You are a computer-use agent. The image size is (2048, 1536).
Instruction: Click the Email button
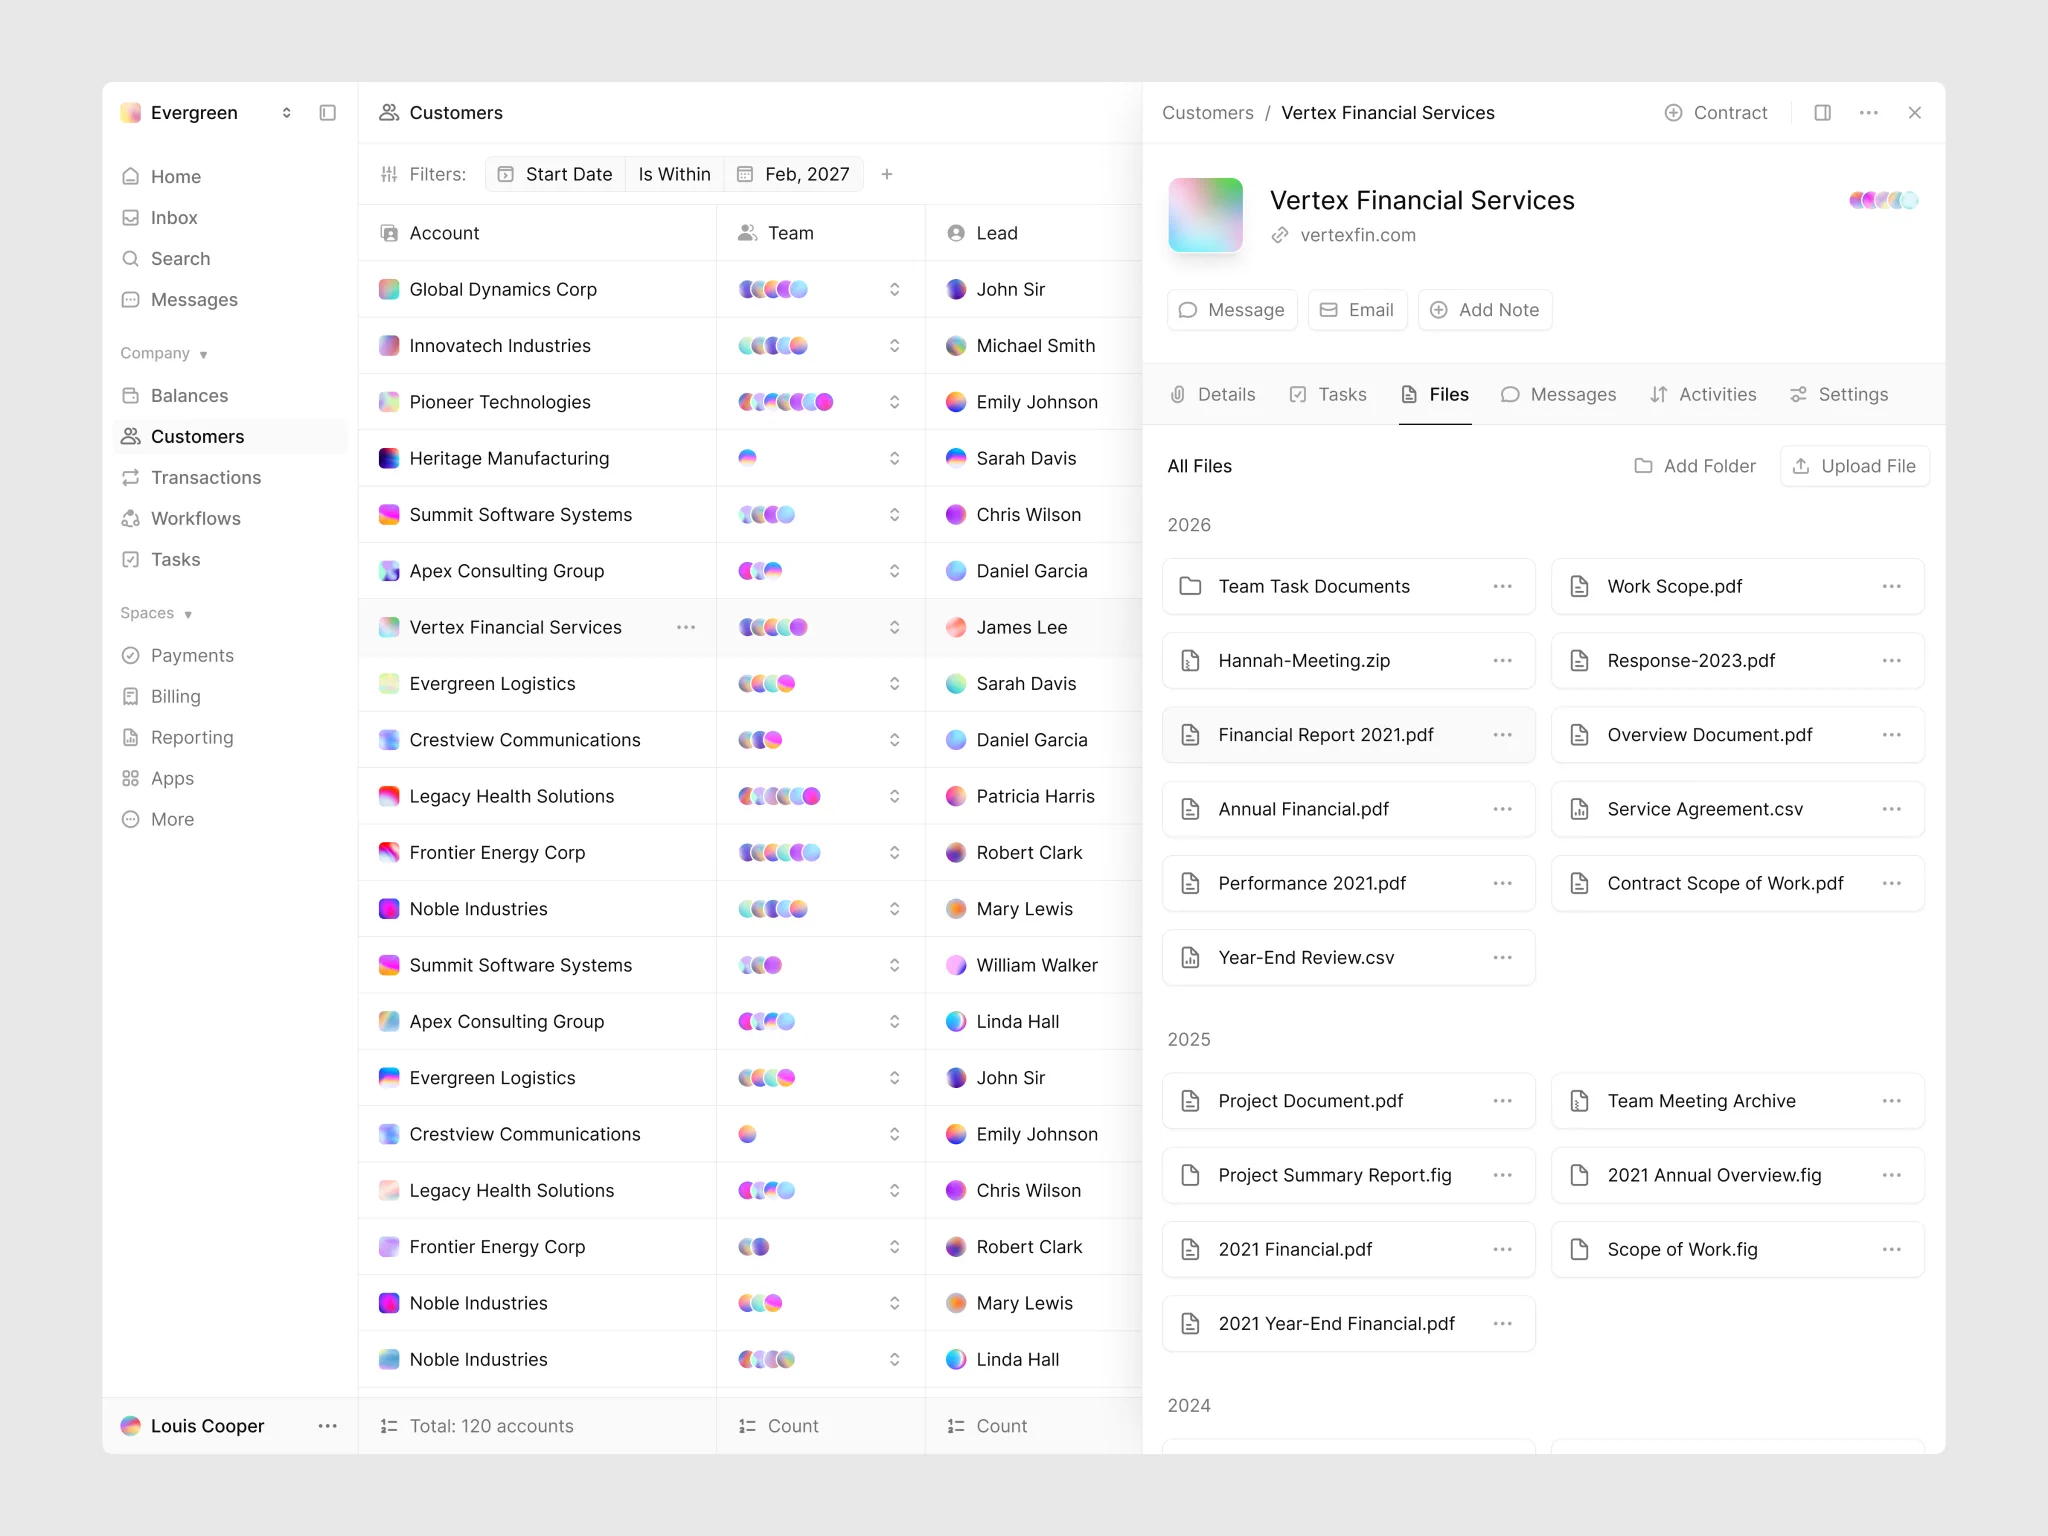click(x=1357, y=310)
